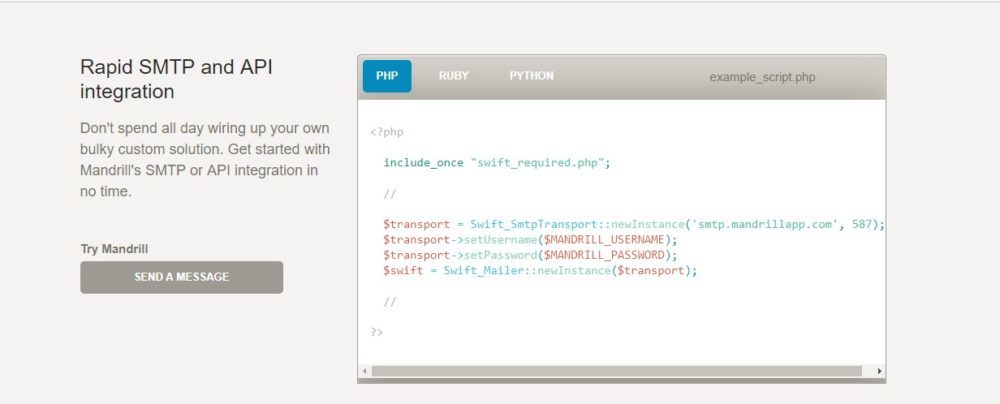
Task: Click the include_once "swift_required.php" line
Action: [x=496, y=162]
